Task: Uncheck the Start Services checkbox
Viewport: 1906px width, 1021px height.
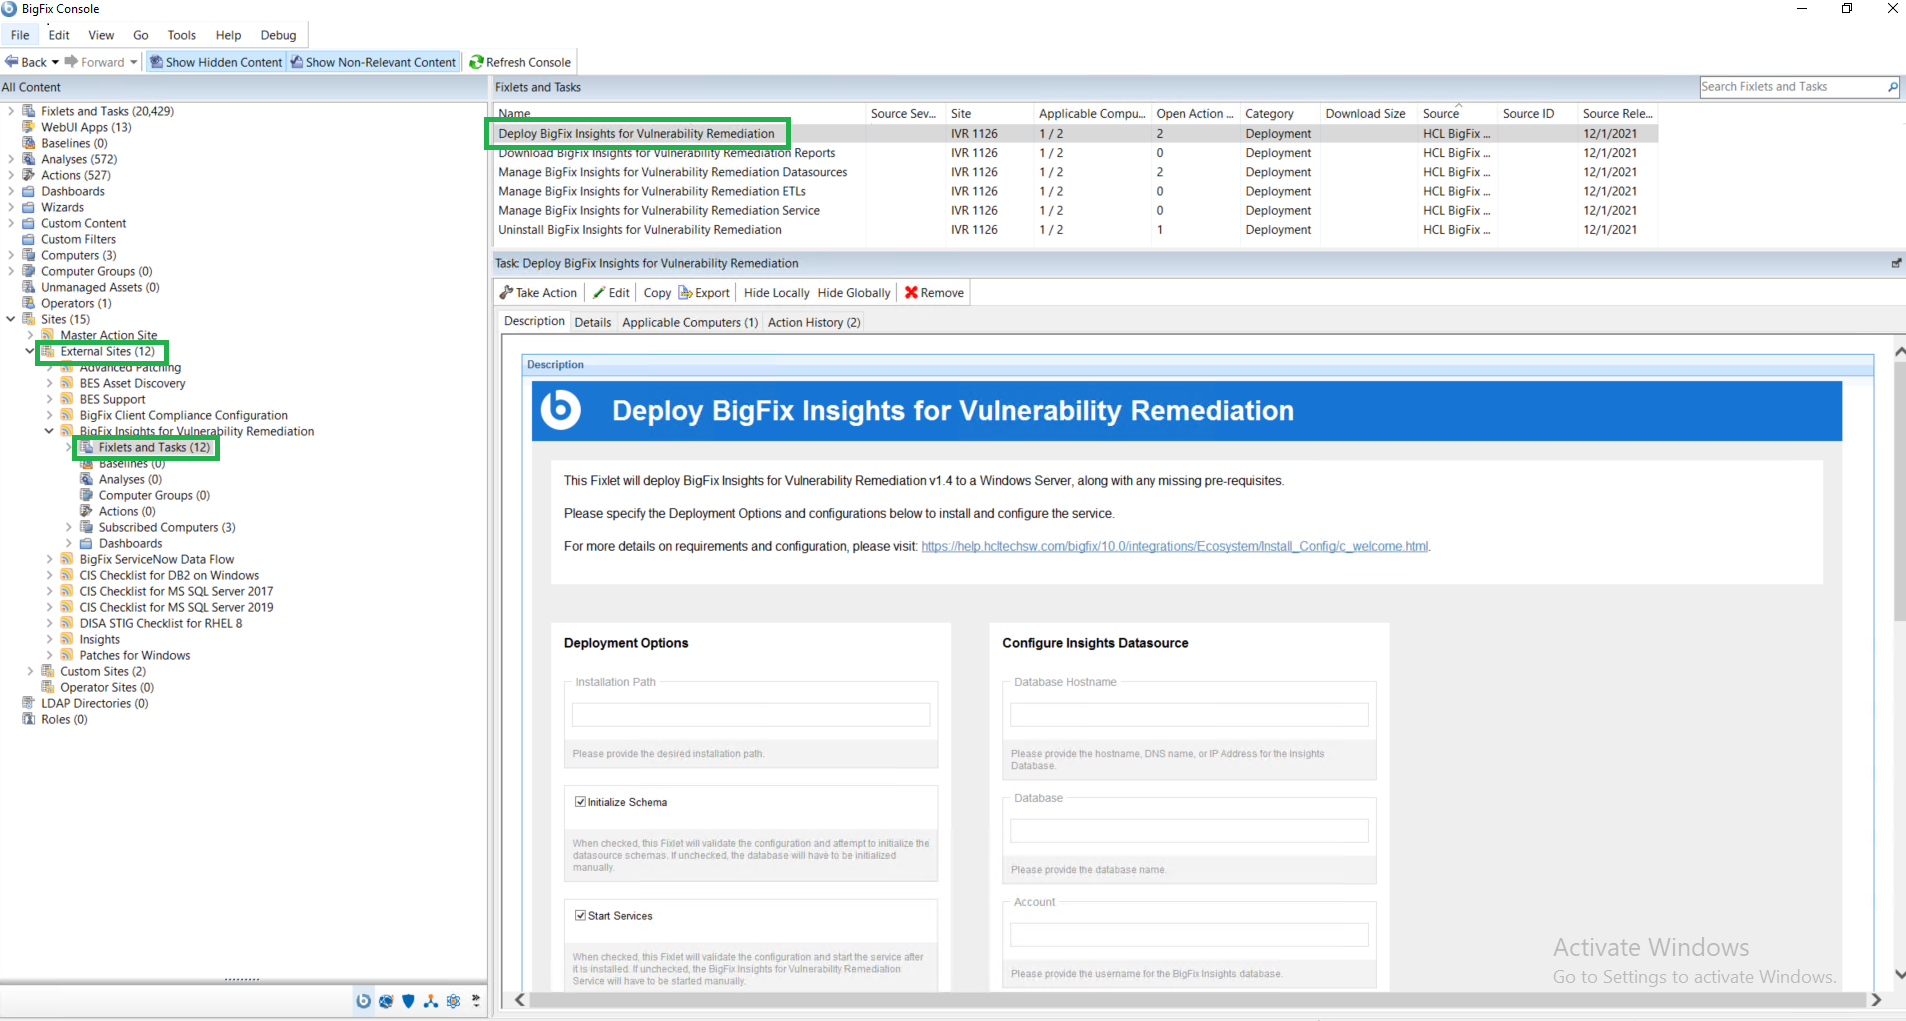Action: 580,915
